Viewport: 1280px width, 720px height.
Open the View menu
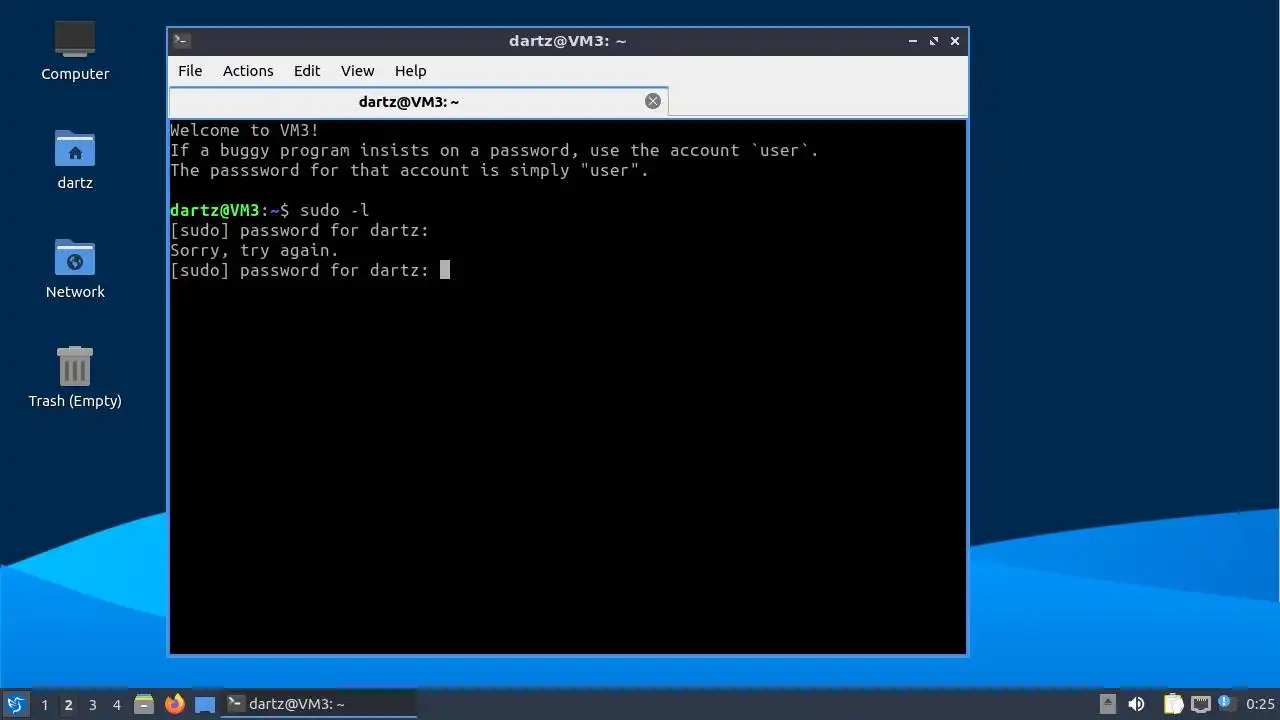tap(357, 71)
